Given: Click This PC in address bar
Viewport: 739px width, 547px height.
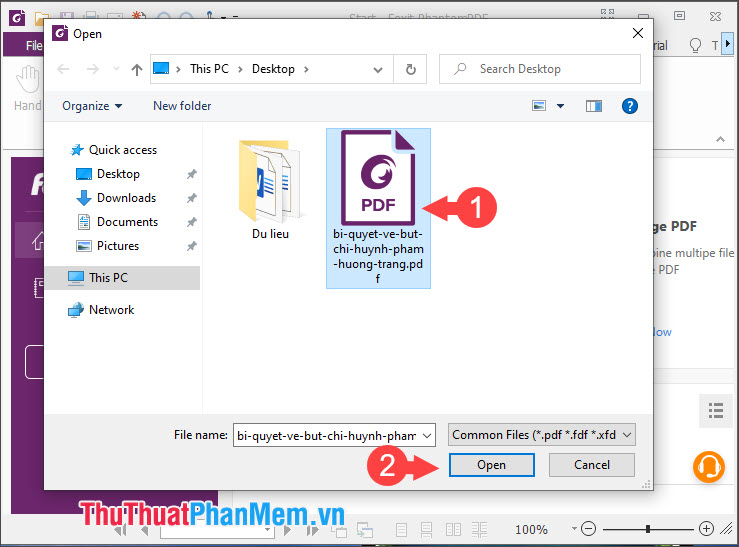Looking at the screenshot, I should pyautogui.click(x=209, y=69).
